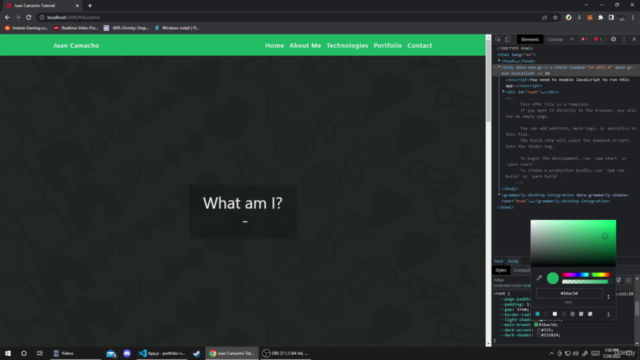Screen dimensions: 640x360
Task: Click the HEX color value field
Action: tap(569, 293)
